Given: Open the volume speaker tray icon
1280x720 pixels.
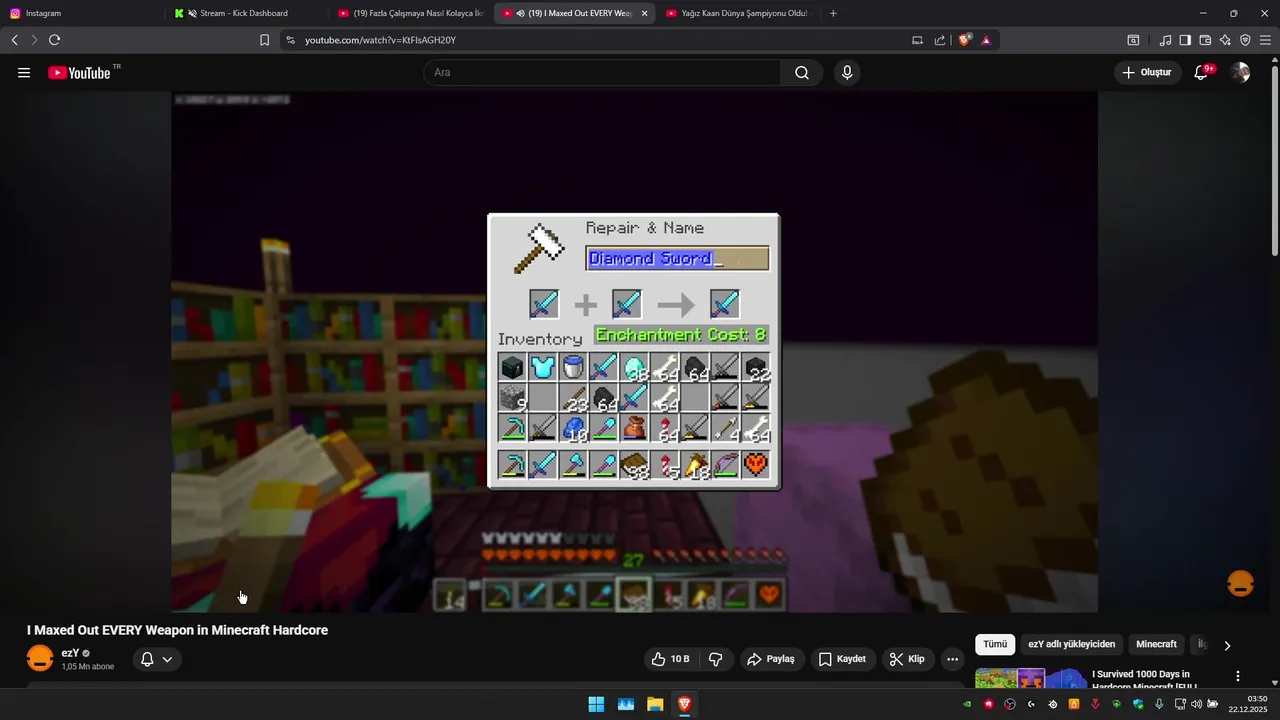Looking at the screenshot, I should [1197, 704].
